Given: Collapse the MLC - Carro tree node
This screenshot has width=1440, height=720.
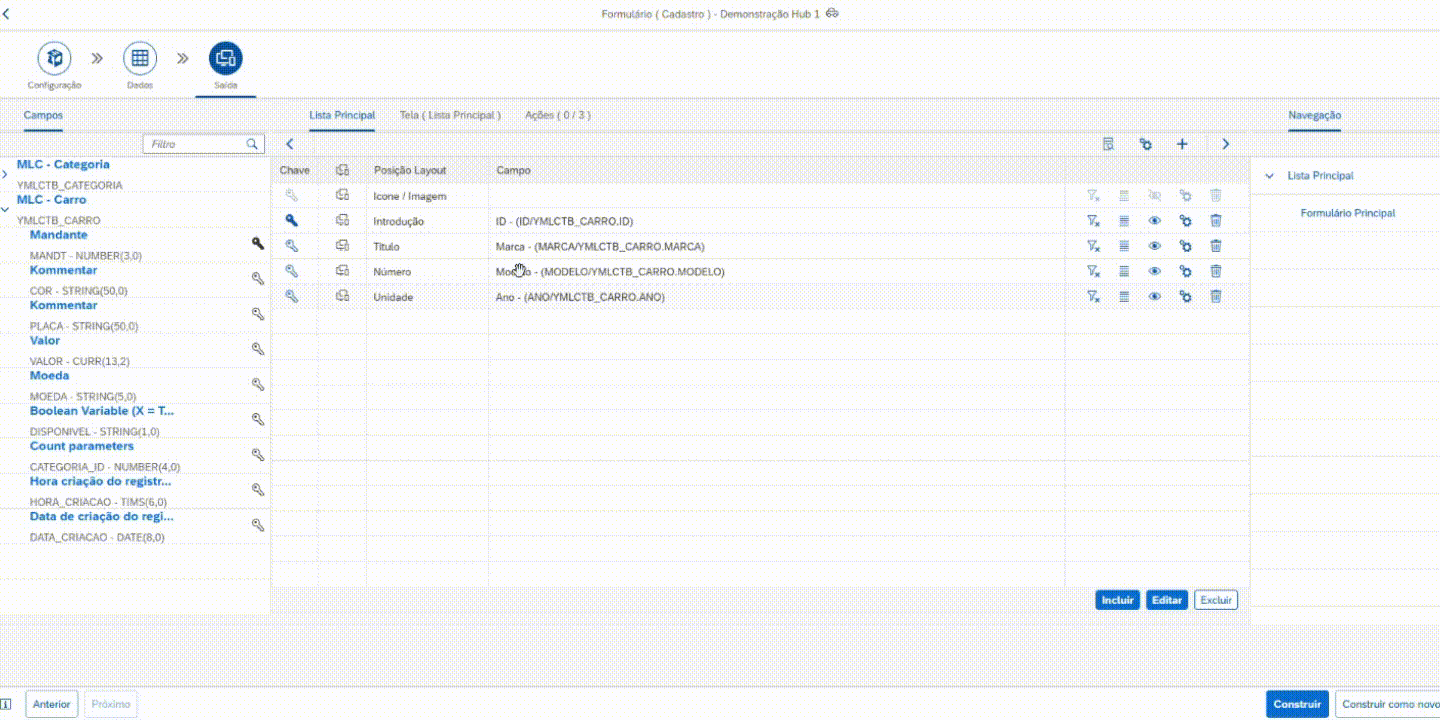Looking at the screenshot, I should point(6,210).
